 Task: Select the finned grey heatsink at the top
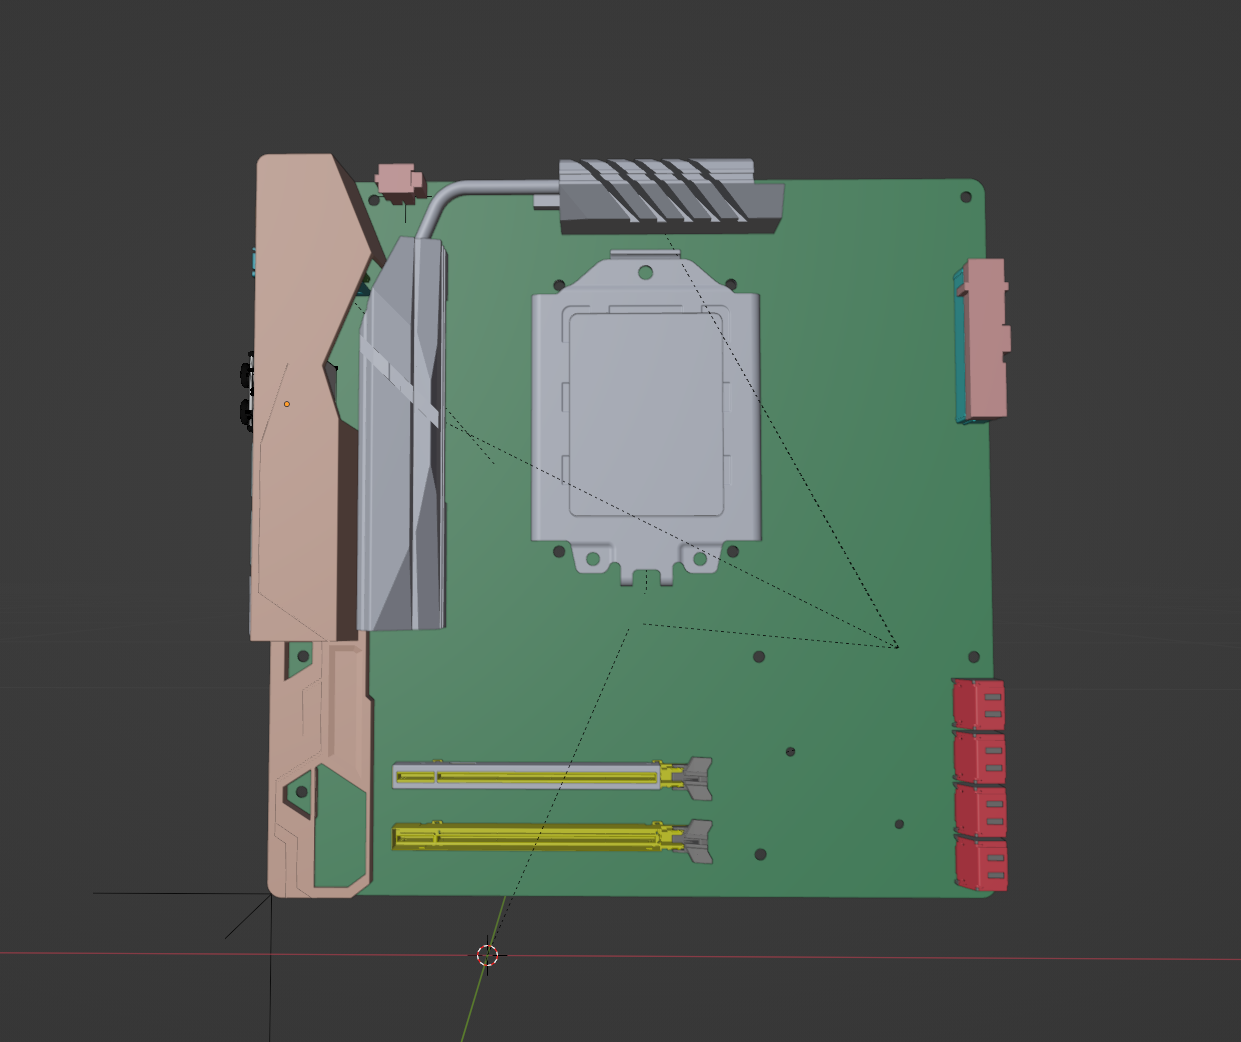click(x=668, y=196)
